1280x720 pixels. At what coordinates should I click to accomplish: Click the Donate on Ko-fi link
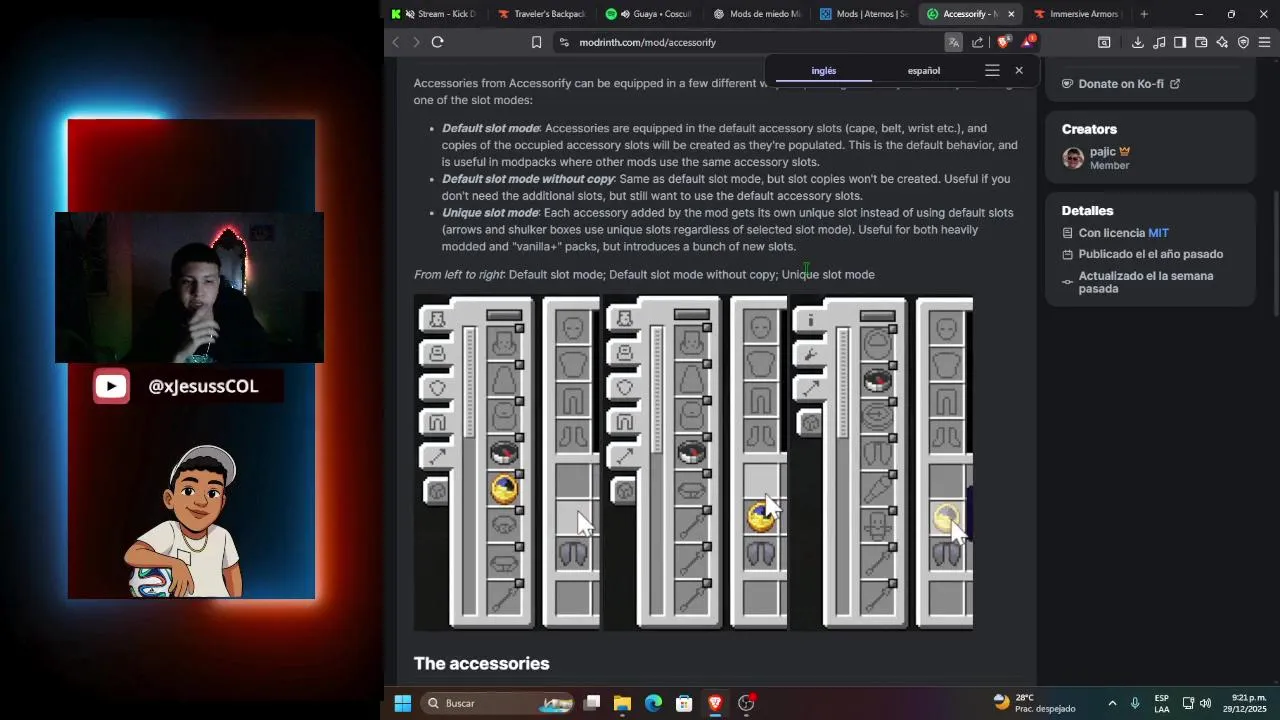coord(1121,84)
